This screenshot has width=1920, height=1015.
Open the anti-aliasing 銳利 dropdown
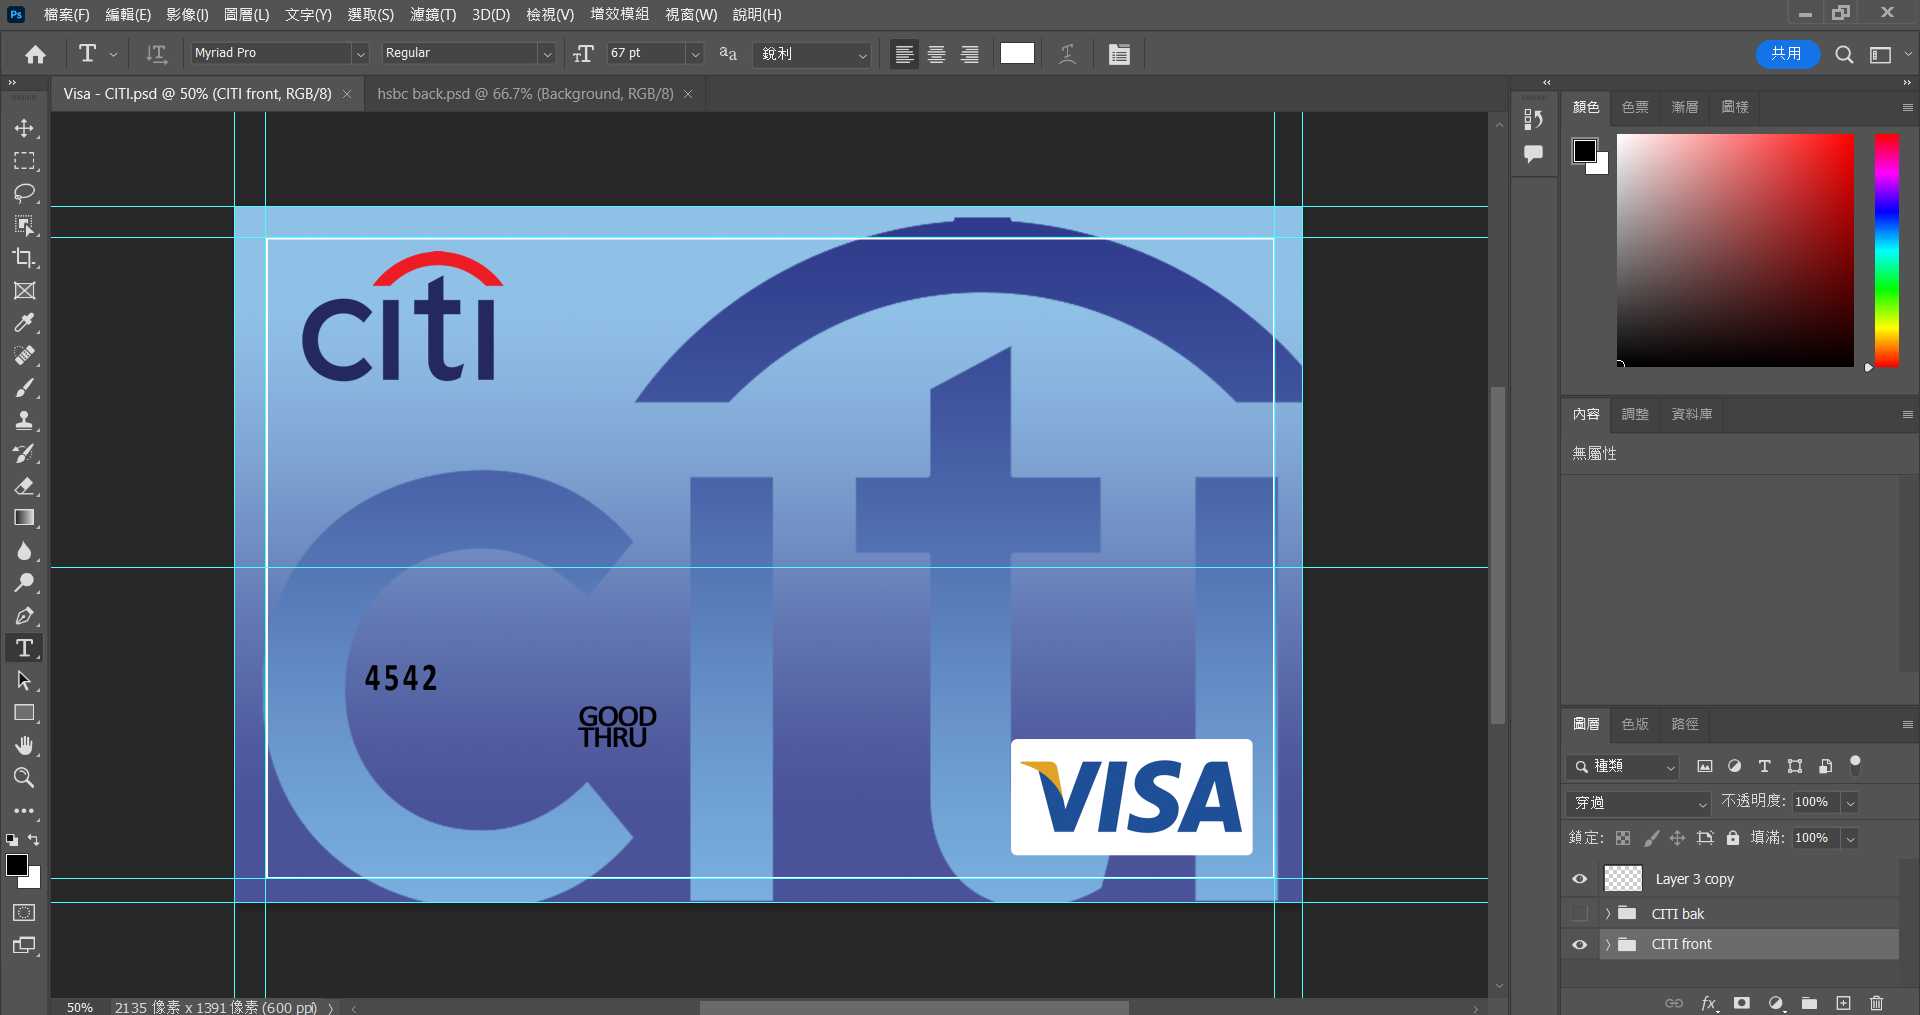[813, 54]
